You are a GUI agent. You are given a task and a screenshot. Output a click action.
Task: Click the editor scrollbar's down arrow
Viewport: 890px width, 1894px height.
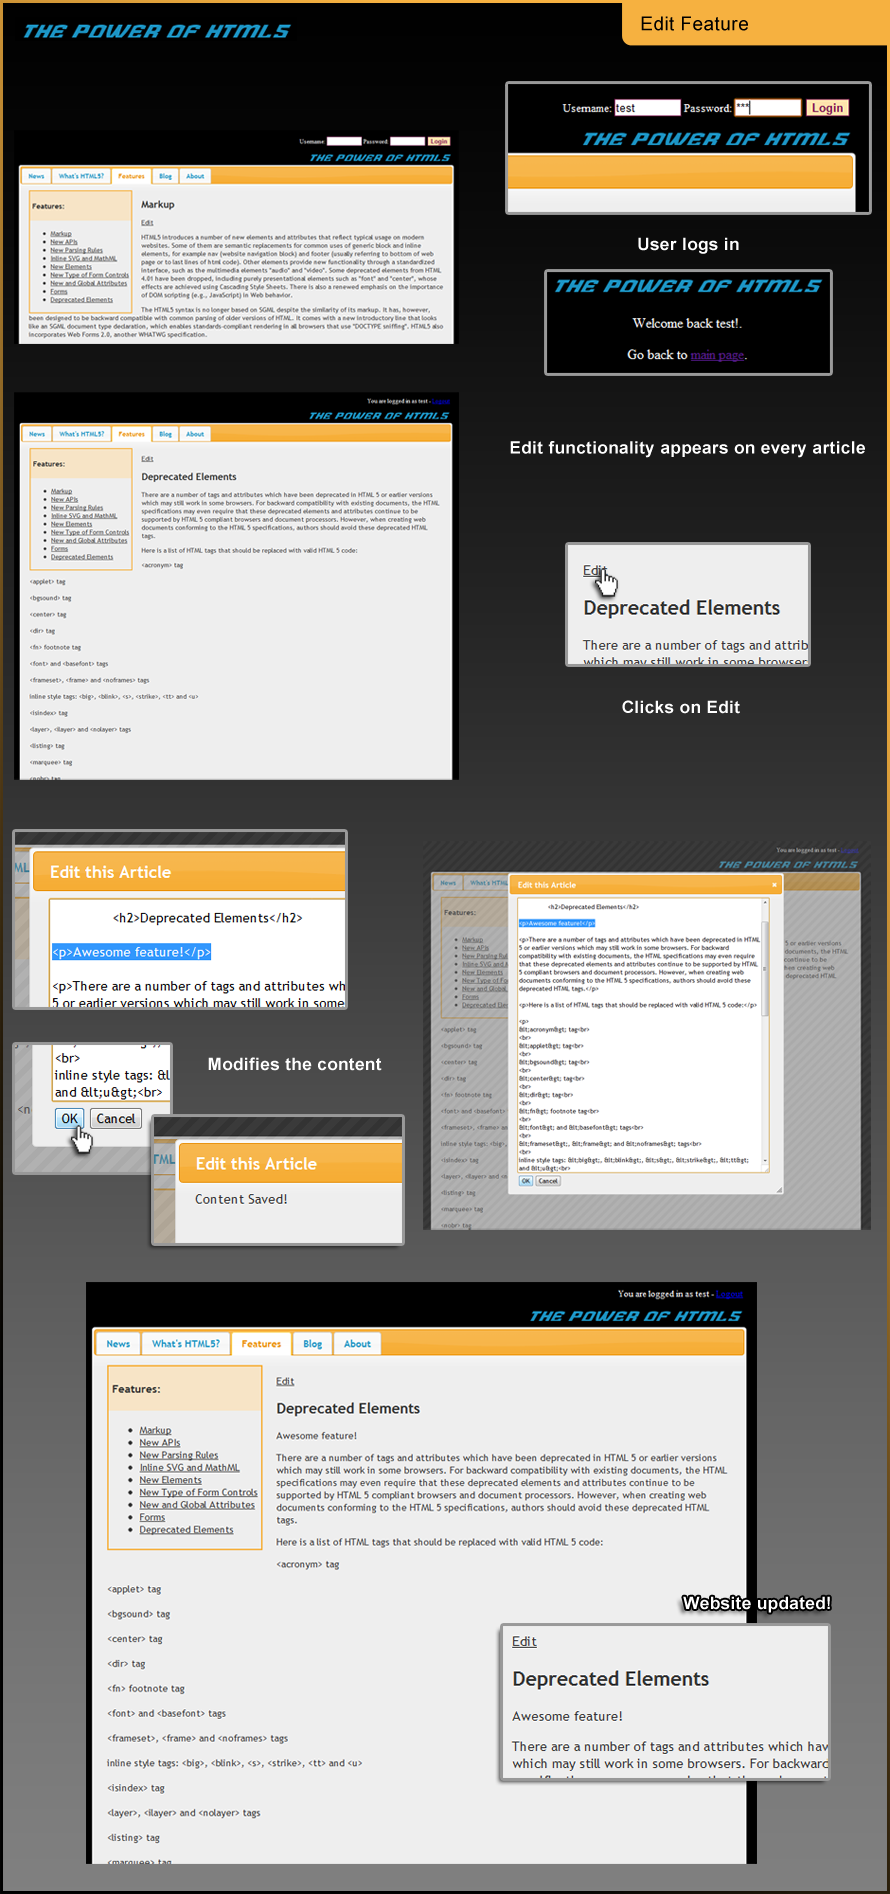pyautogui.click(x=766, y=1161)
